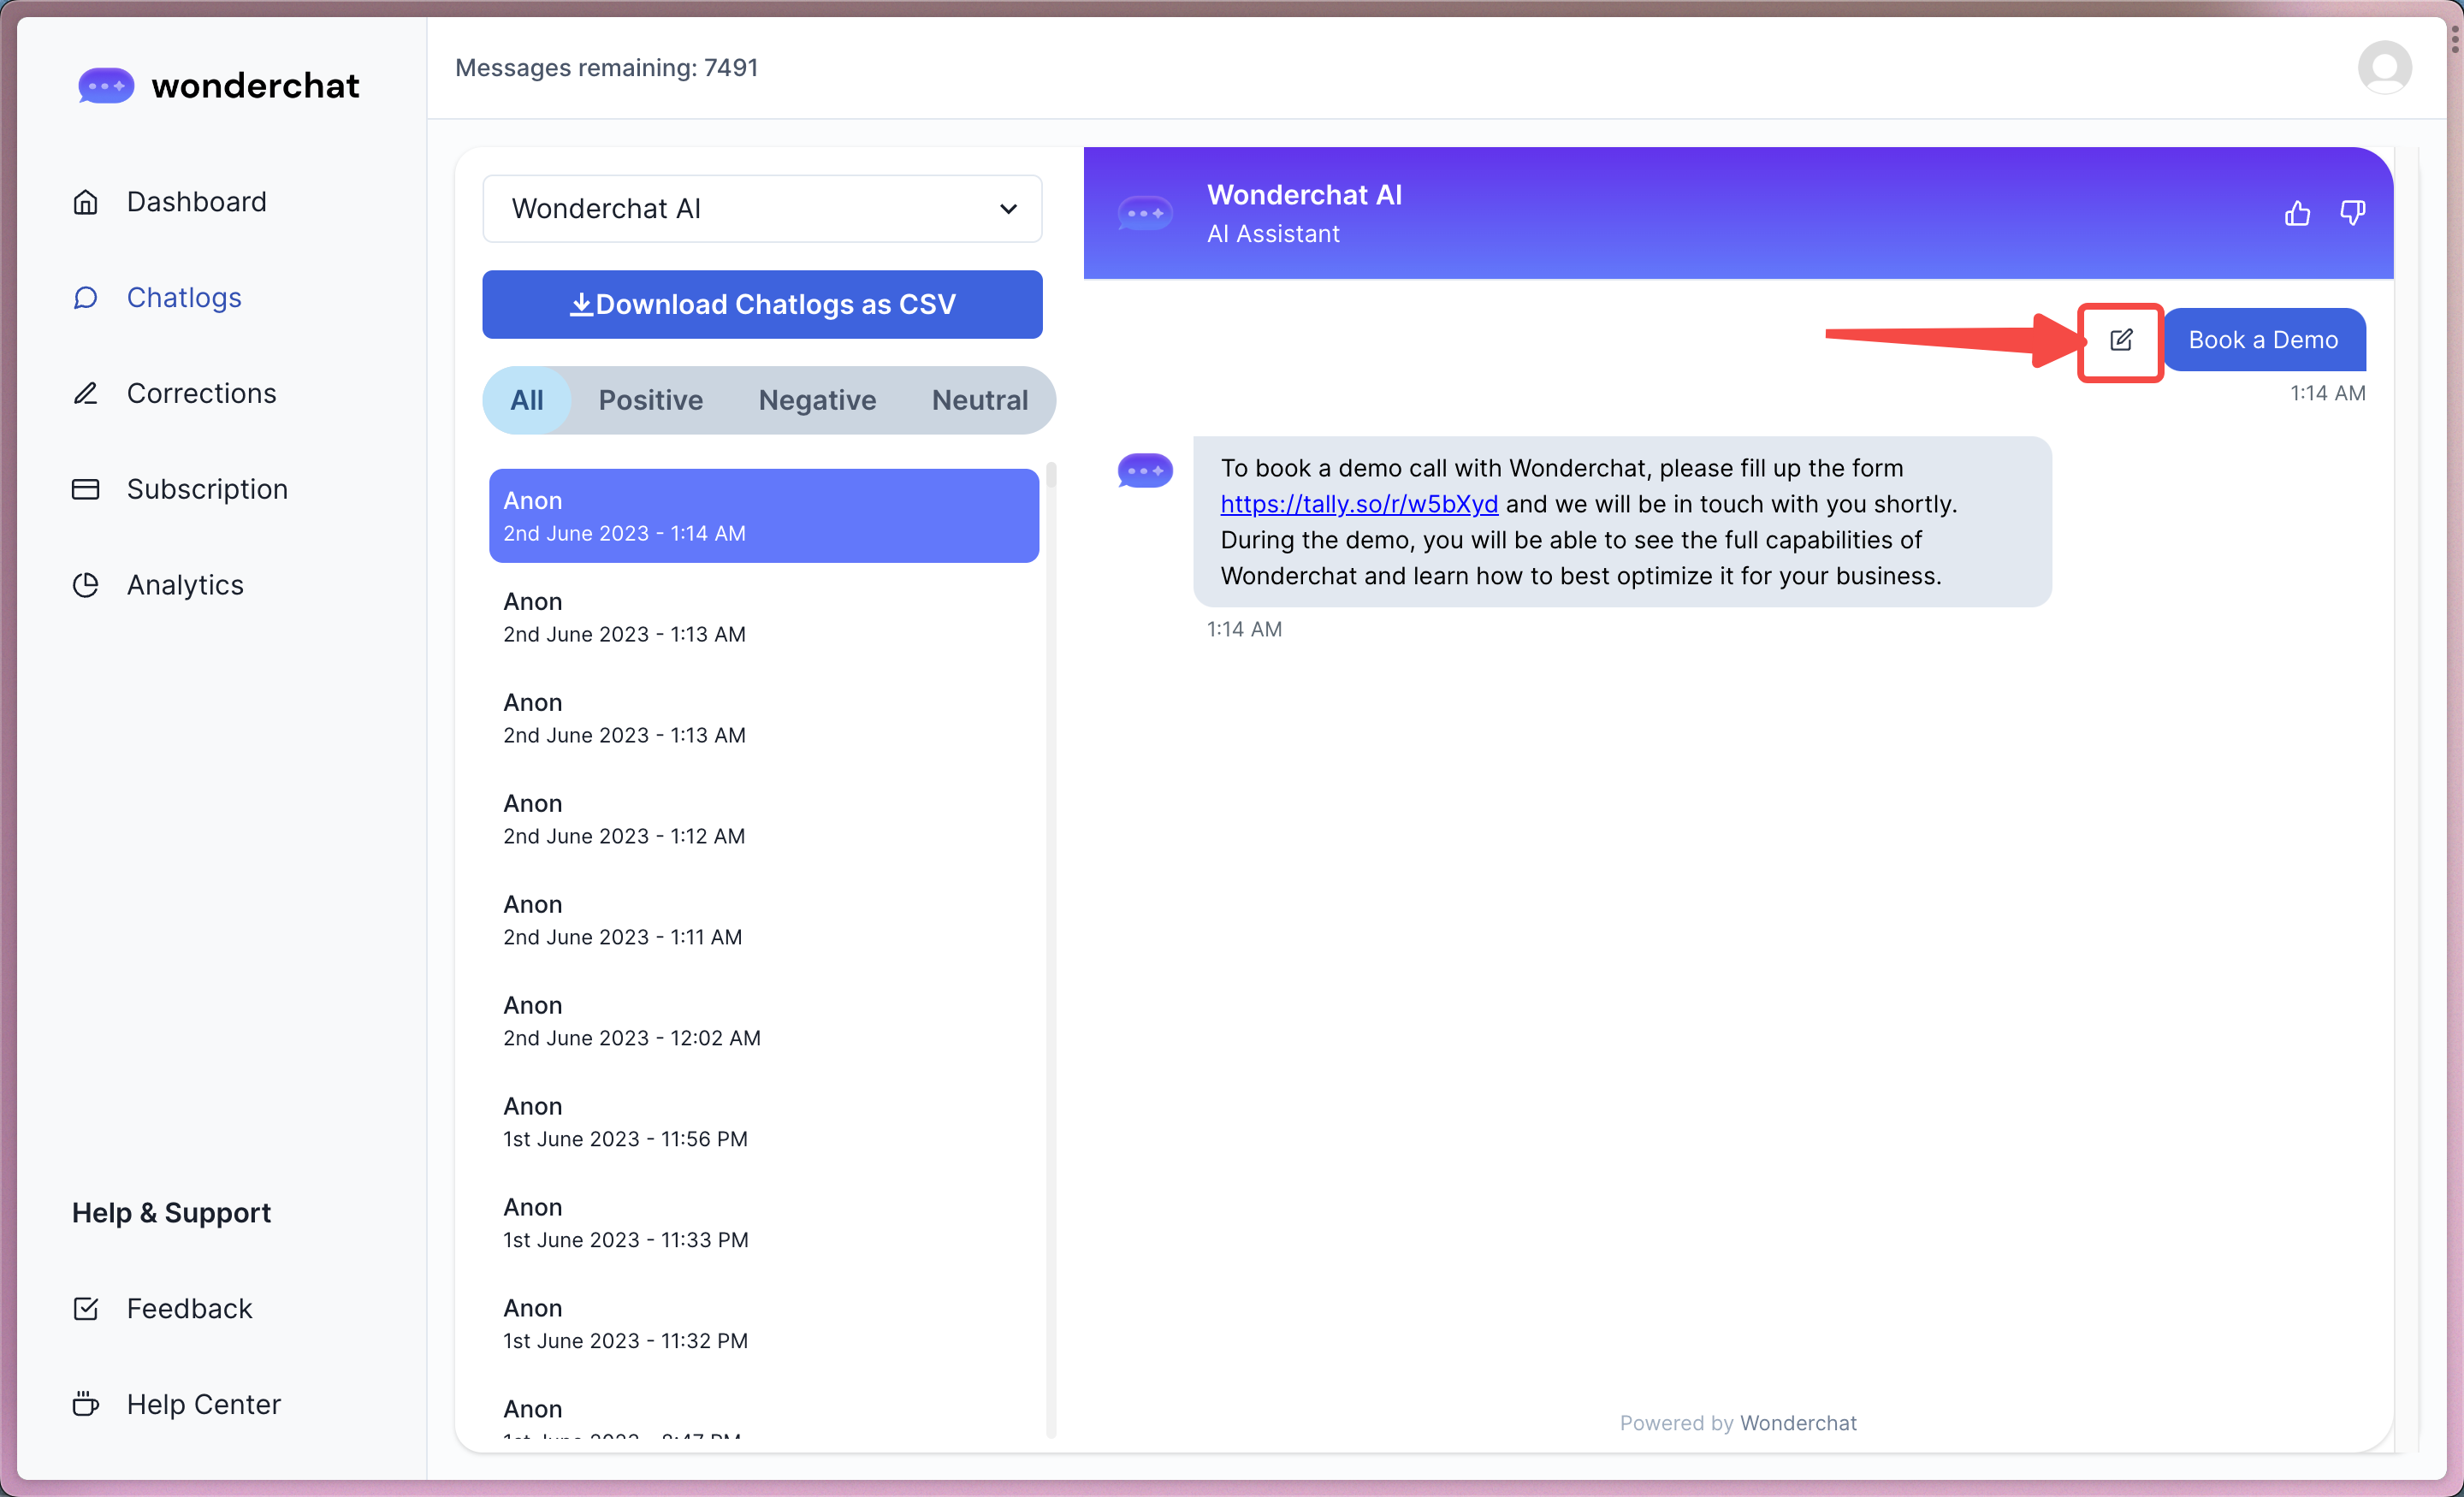The width and height of the screenshot is (2464, 1497).
Task: Click Download Chatlogs as CSV button
Action: [x=762, y=304]
